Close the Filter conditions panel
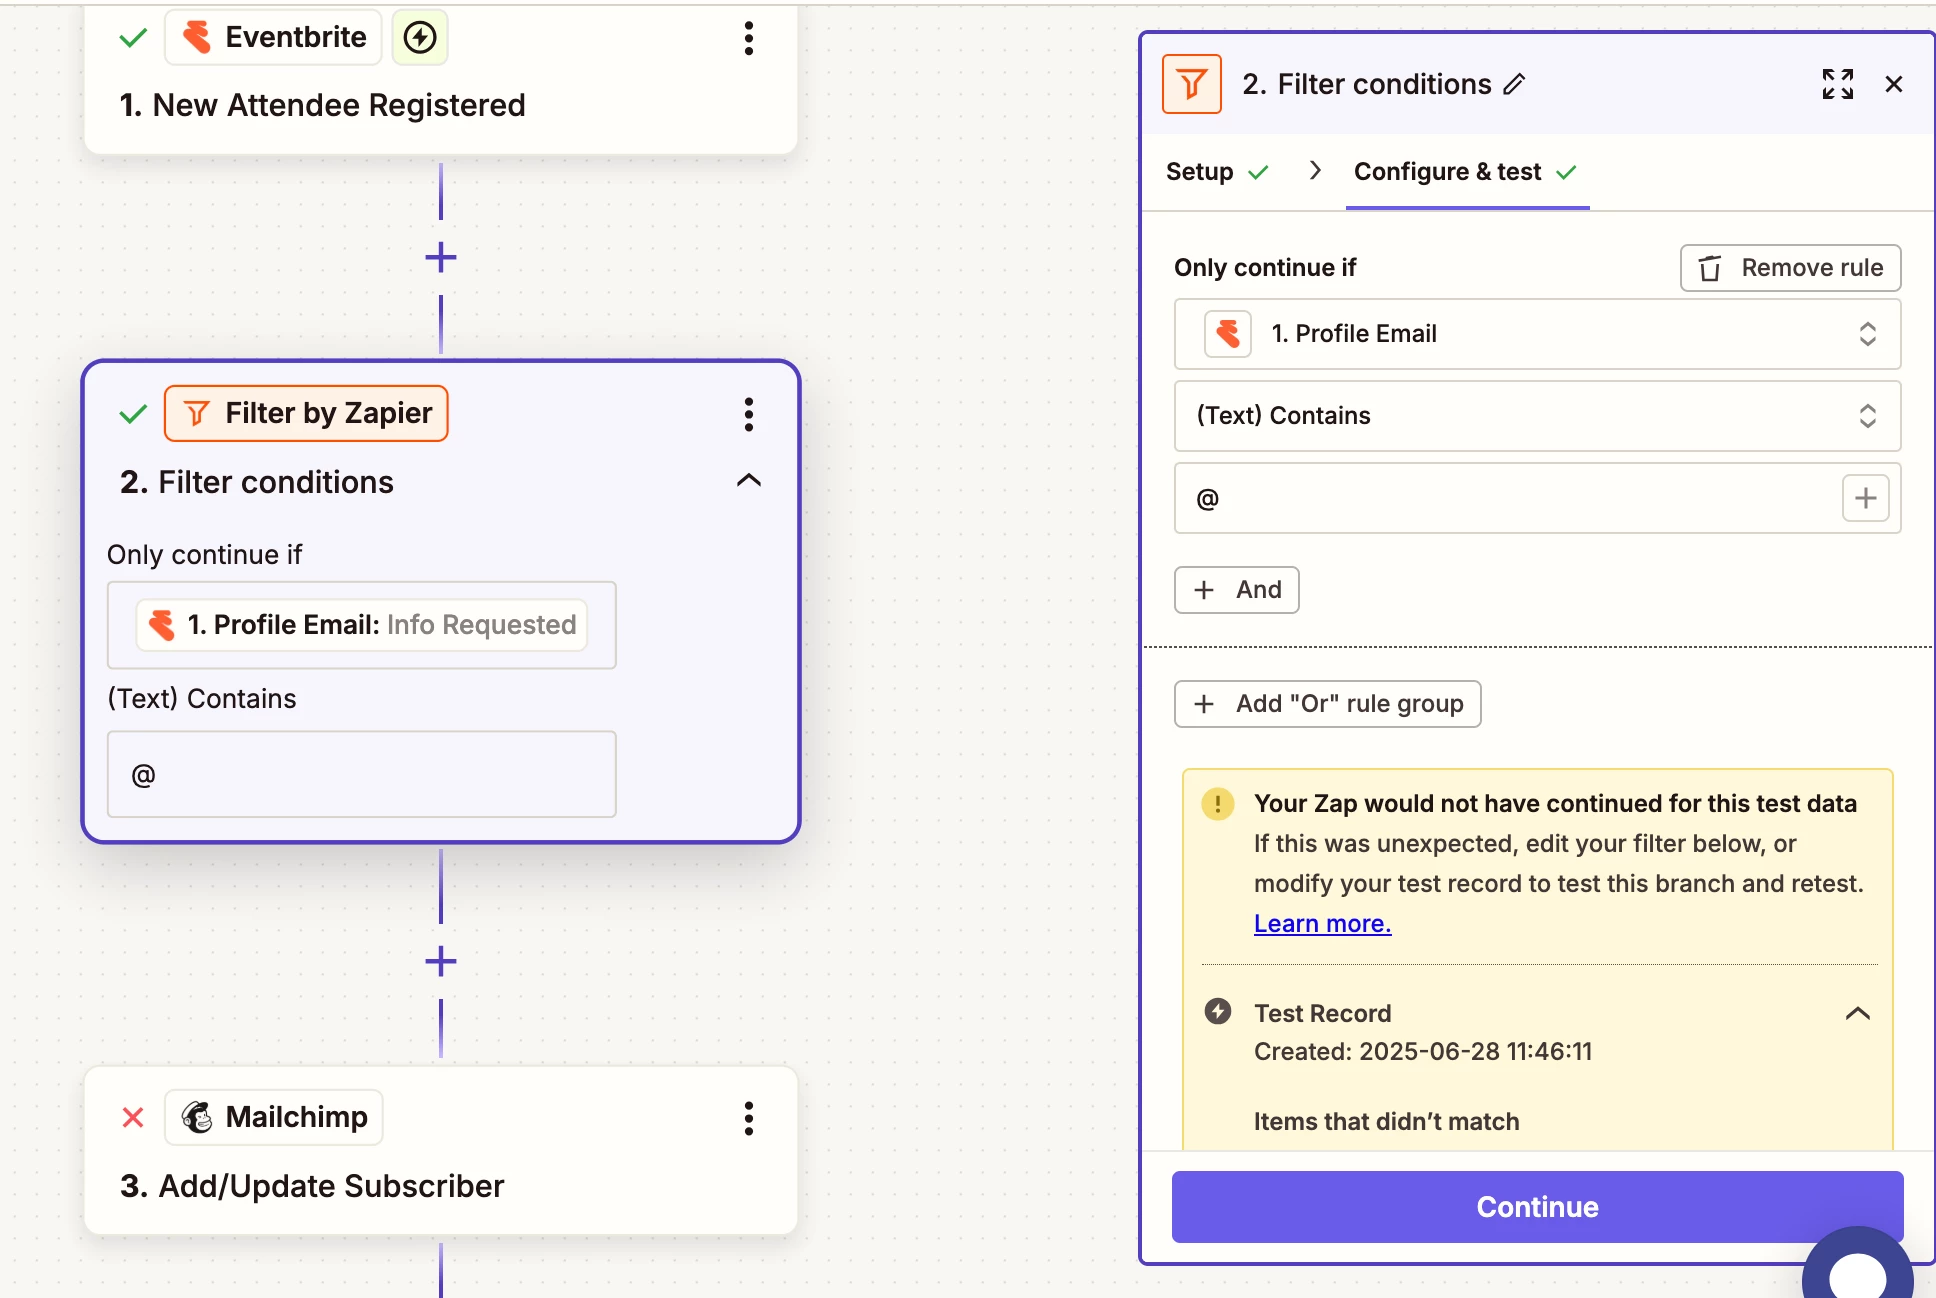Screen dimensions: 1936x1298 coord(1894,84)
